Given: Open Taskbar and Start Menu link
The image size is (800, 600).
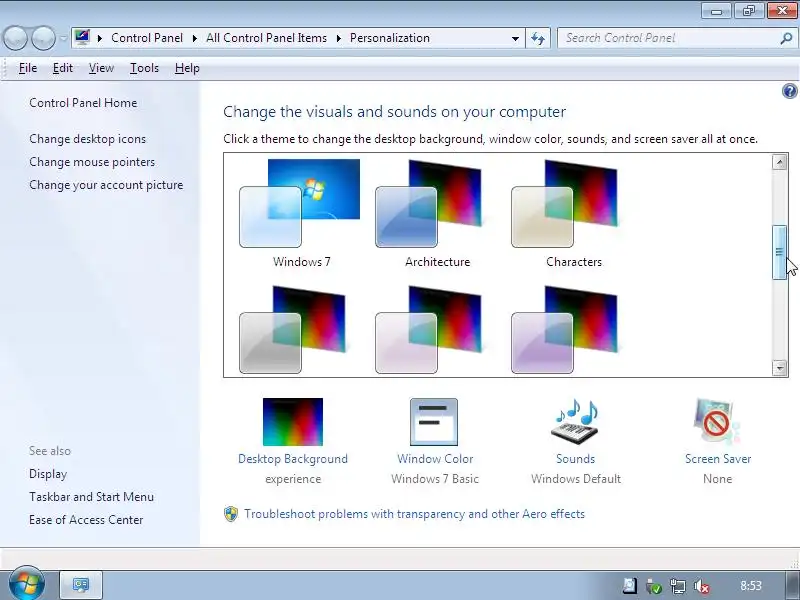Looking at the screenshot, I should [x=91, y=497].
